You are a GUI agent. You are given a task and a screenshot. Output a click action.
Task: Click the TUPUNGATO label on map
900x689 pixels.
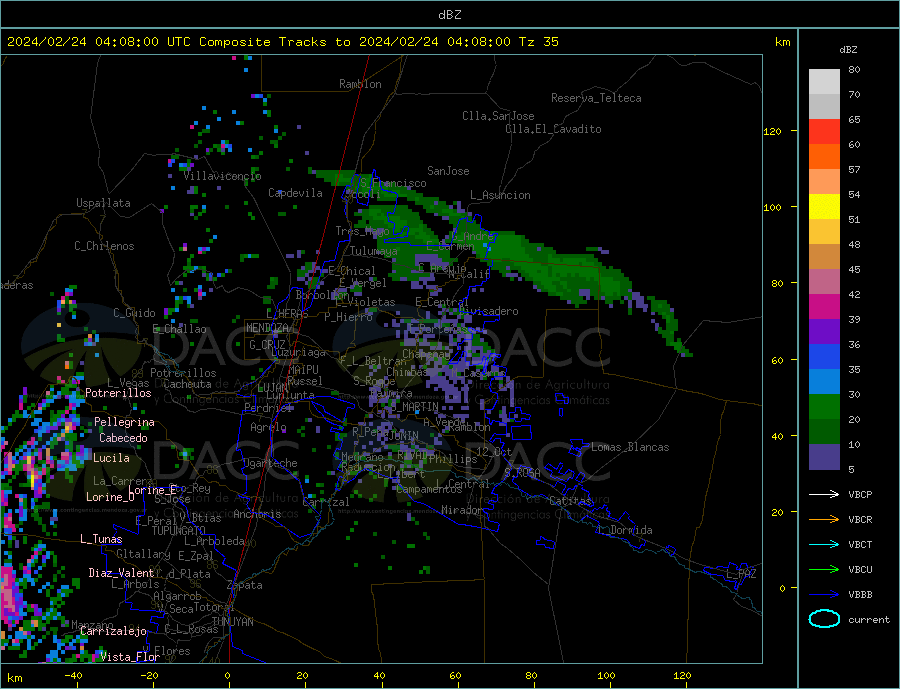179,531
